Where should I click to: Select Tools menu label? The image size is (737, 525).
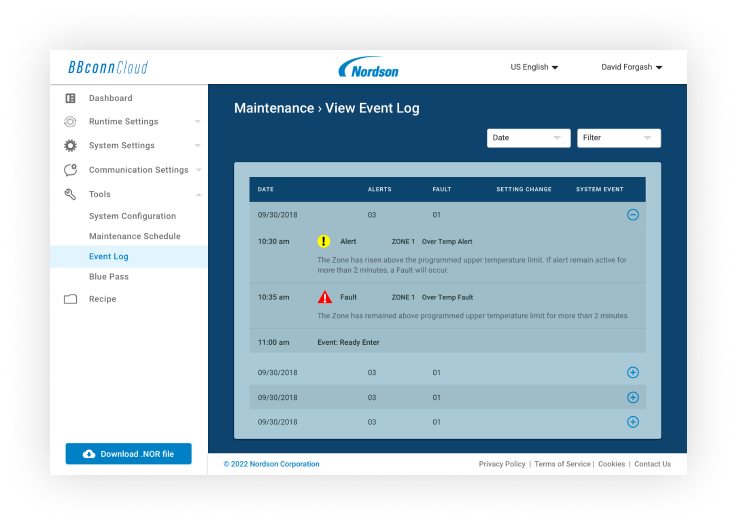pos(100,194)
